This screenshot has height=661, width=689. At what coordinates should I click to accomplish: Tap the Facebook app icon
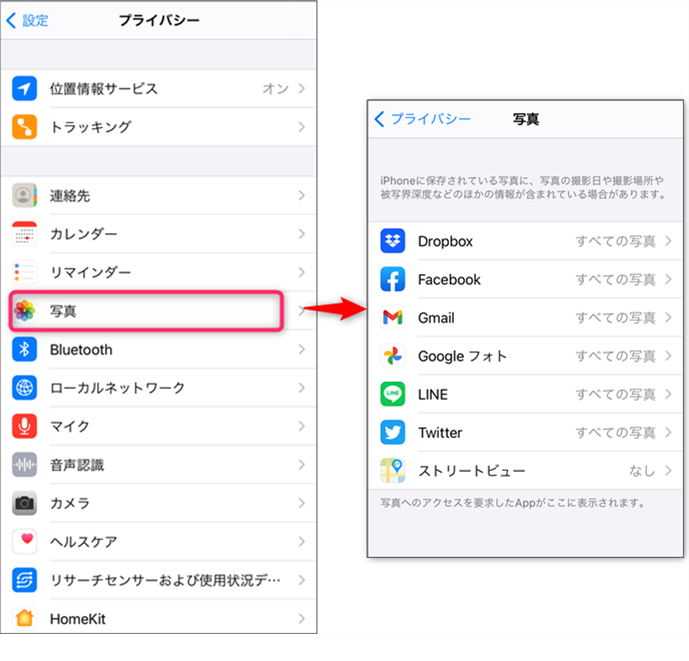click(x=392, y=279)
